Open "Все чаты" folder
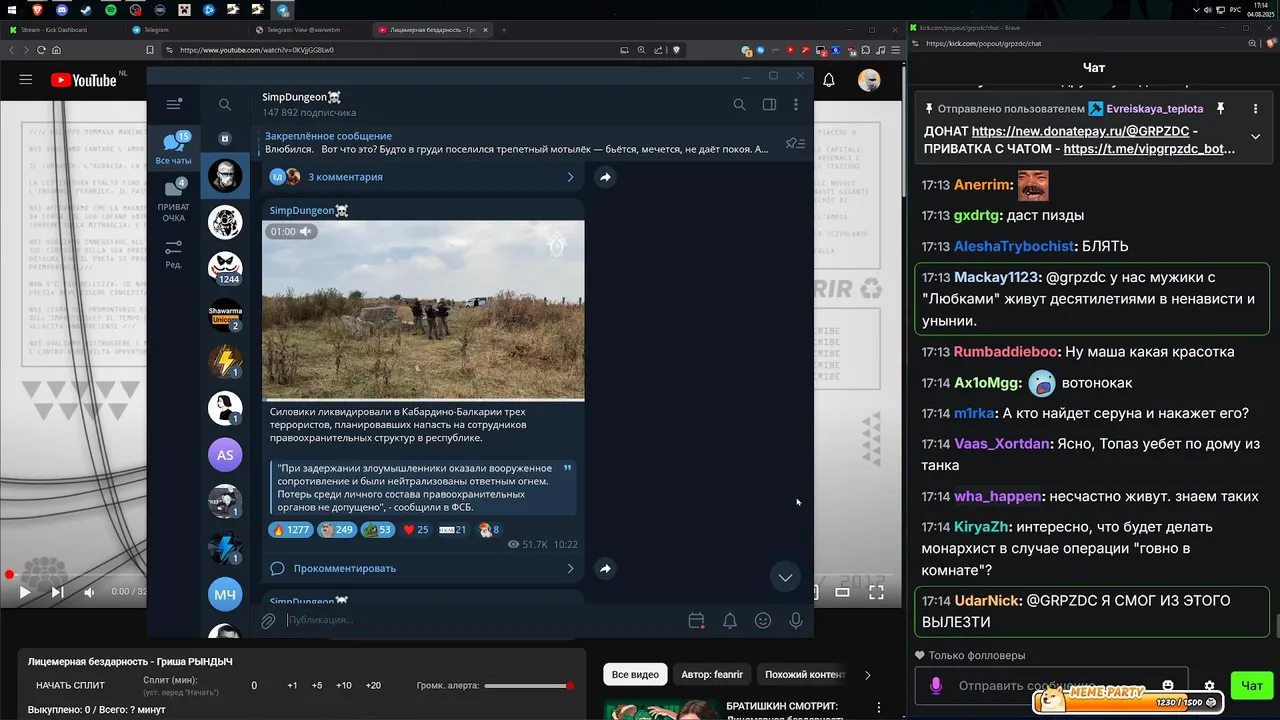The height and width of the screenshot is (720, 1280). [174, 149]
